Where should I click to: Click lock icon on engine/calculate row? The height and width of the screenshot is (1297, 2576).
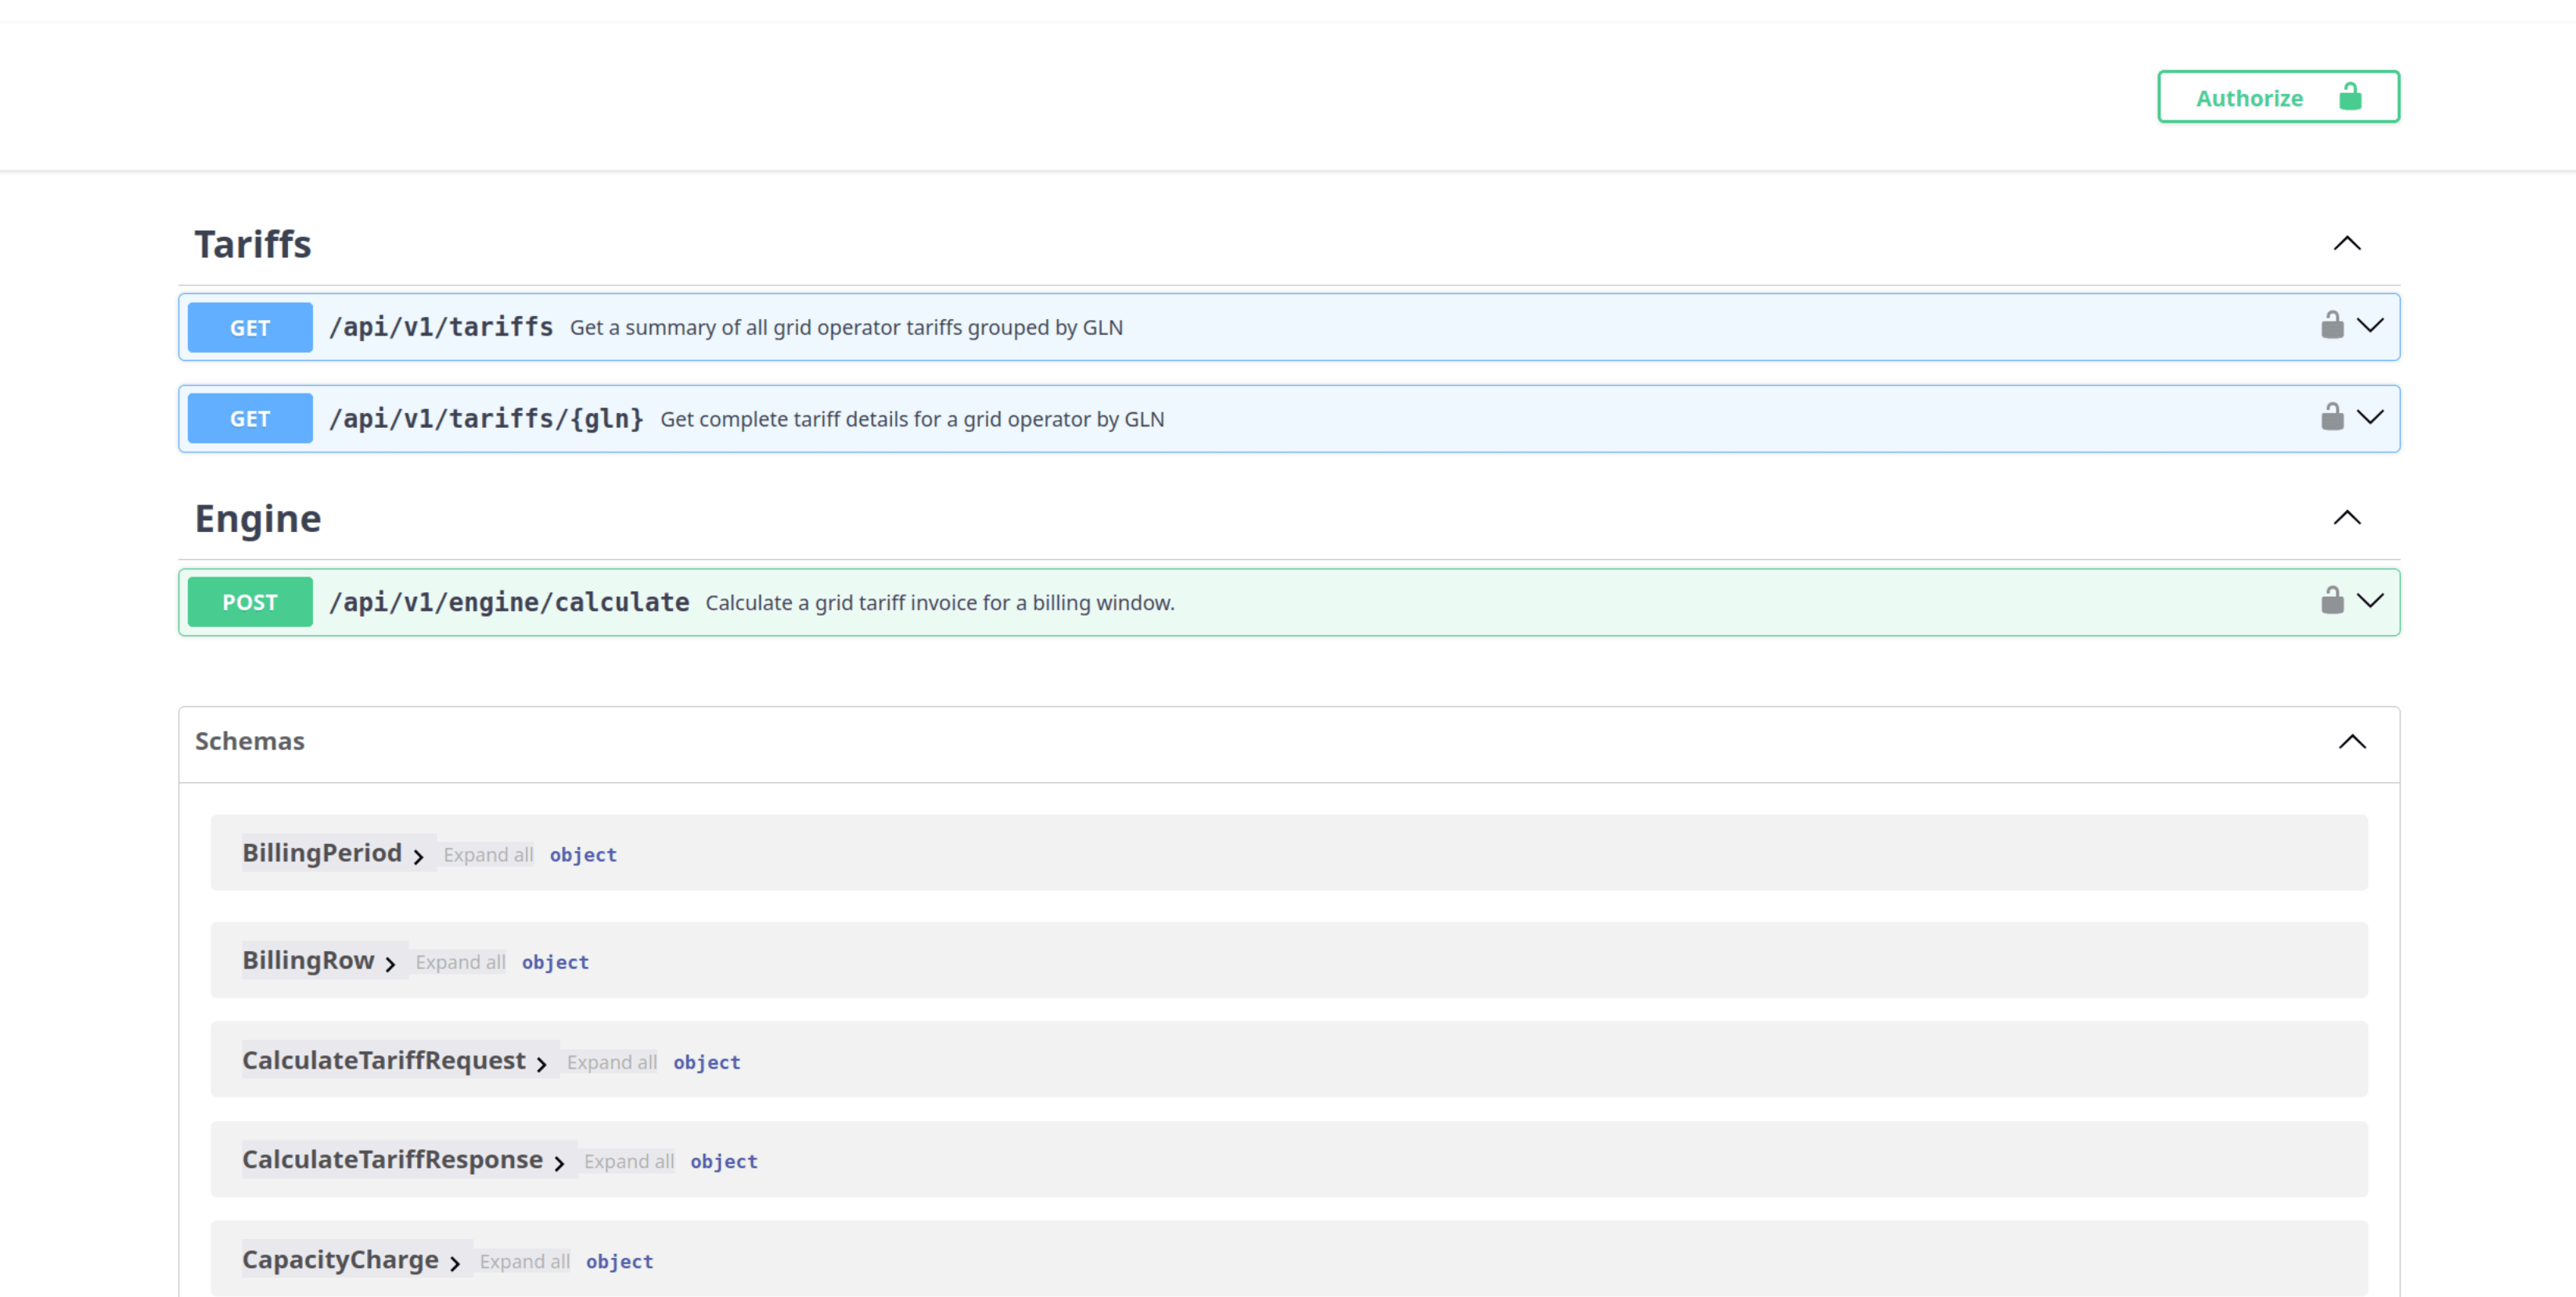click(2332, 601)
